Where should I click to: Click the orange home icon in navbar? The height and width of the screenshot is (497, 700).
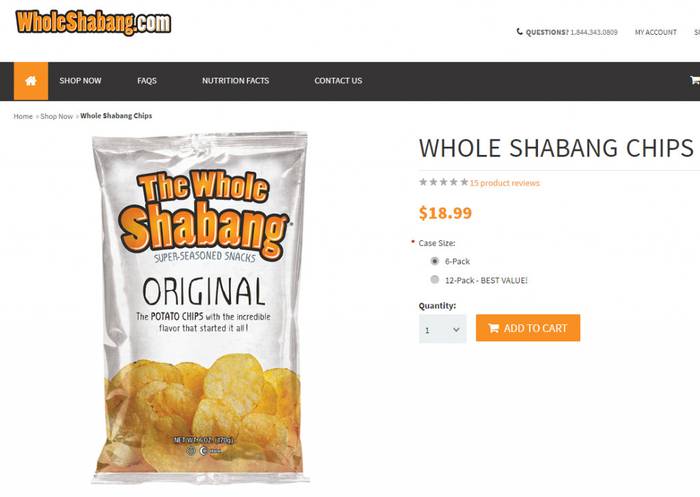click(x=31, y=81)
